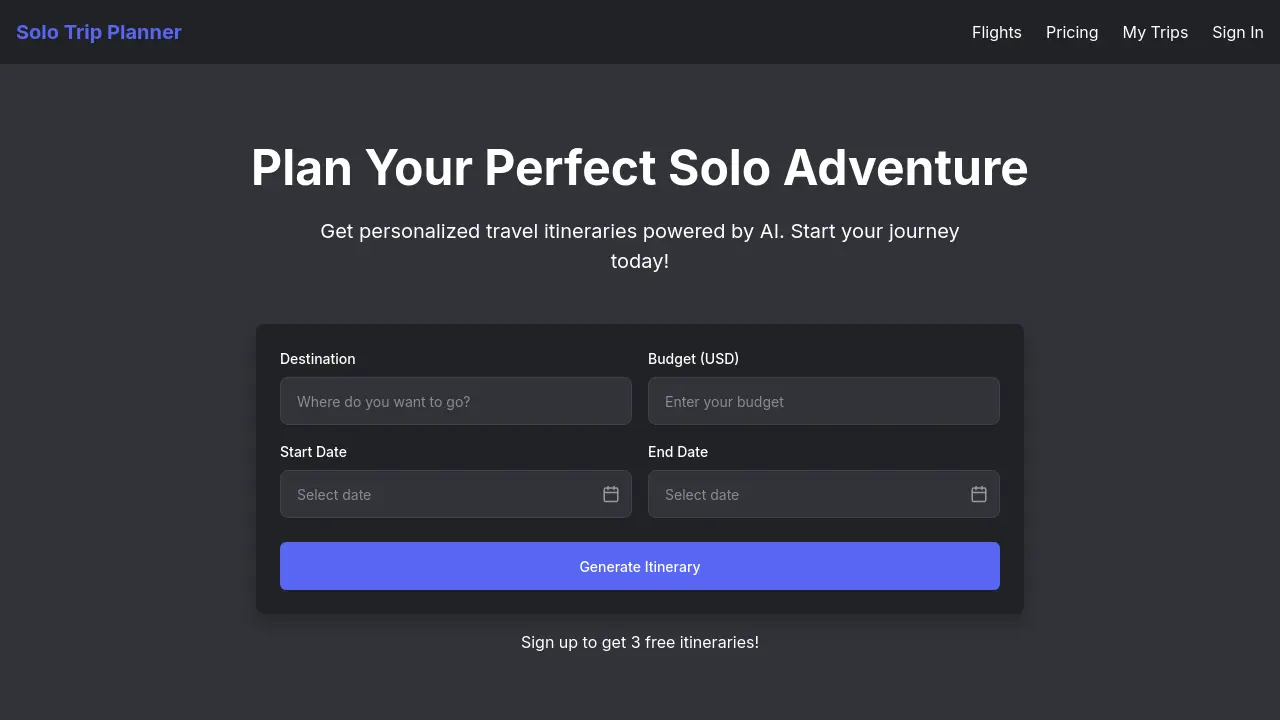This screenshot has width=1280, height=720.
Task: Open the End Date calendar icon
Action: [978, 494]
